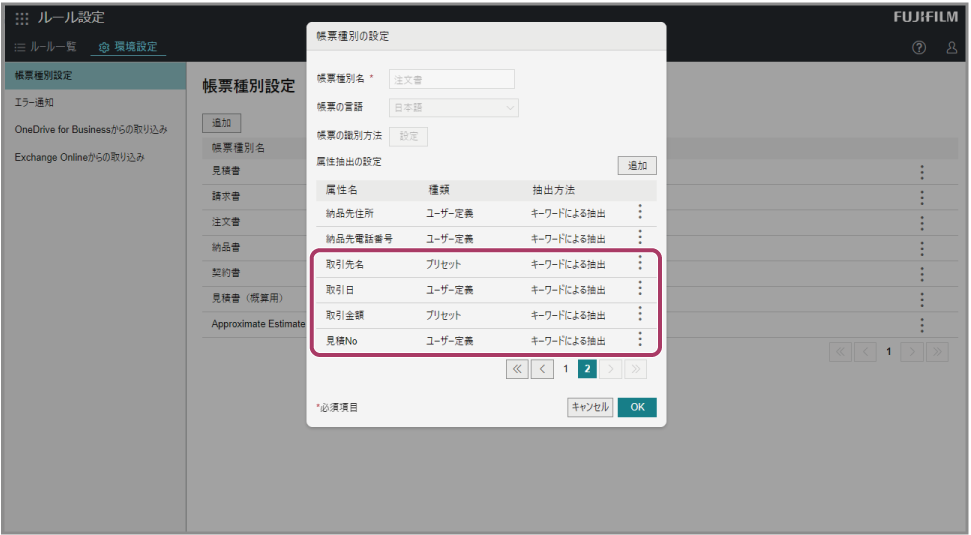Go to next page in dialog pagination
This screenshot has height=535, width=971.
click(611, 369)
